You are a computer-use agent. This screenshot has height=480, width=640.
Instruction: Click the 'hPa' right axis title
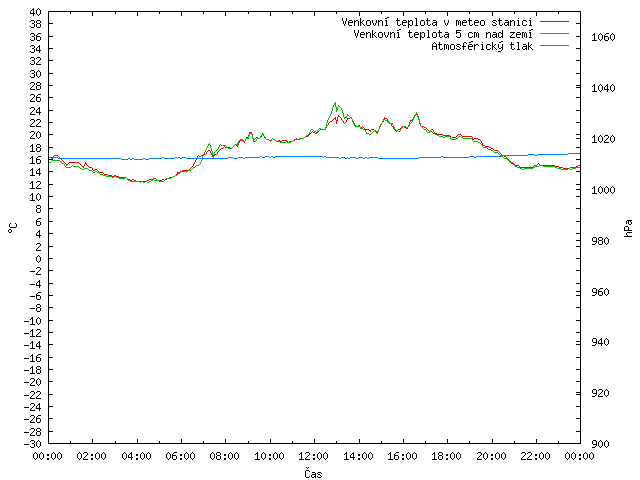[628, 228]
